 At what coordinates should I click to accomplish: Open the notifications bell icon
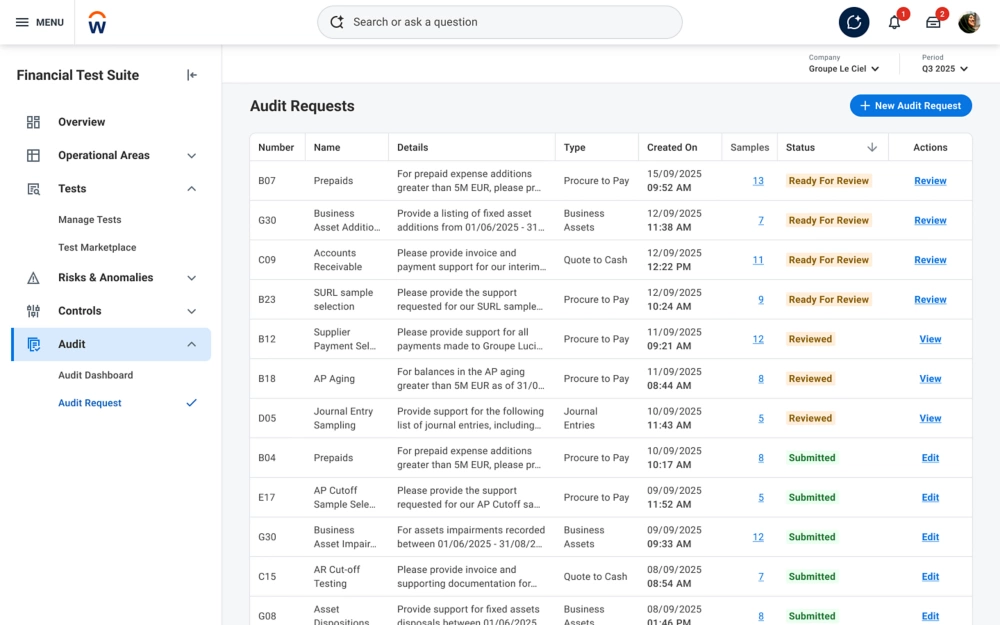tap(894, 22)
